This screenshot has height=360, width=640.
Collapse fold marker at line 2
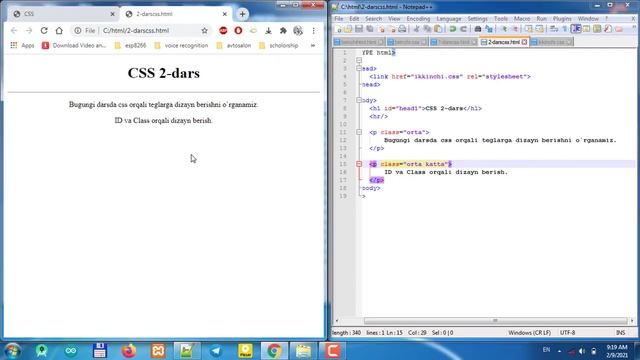[x=359, y=60]
